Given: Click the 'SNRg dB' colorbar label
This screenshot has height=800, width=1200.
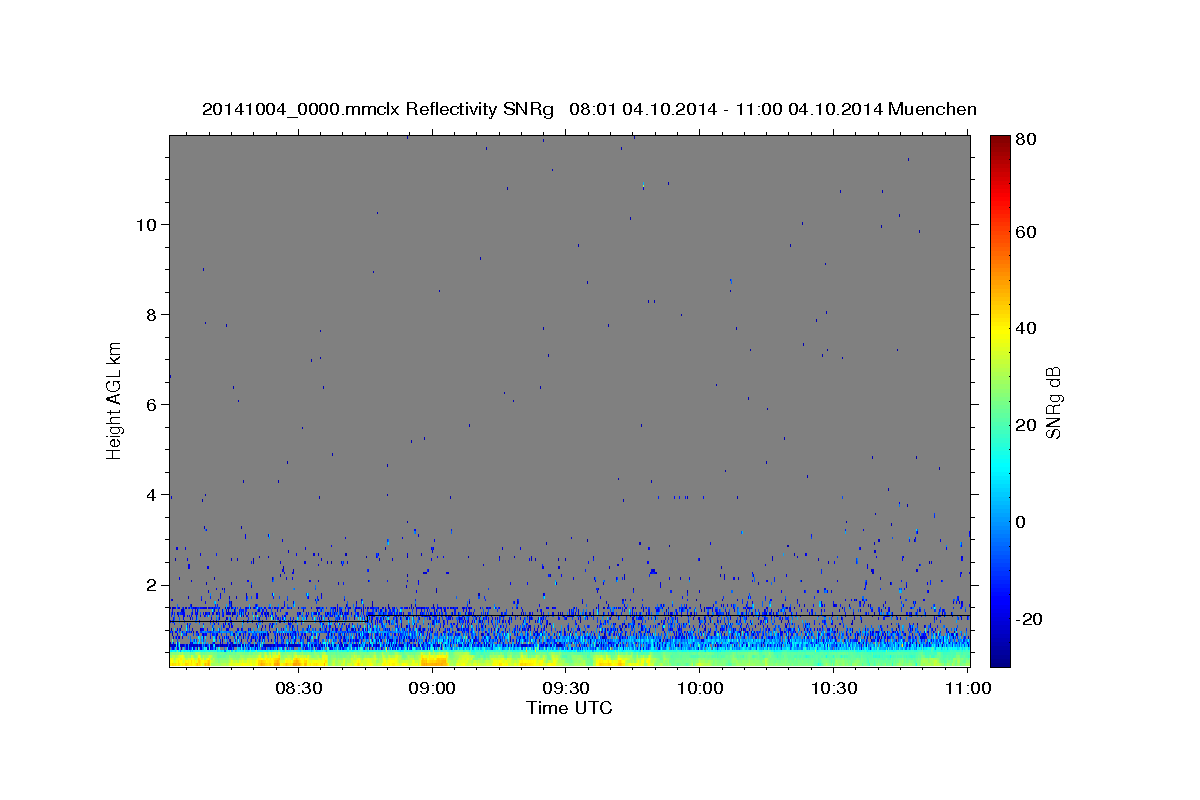Looking at the screenshot, I should point(1052,401).
